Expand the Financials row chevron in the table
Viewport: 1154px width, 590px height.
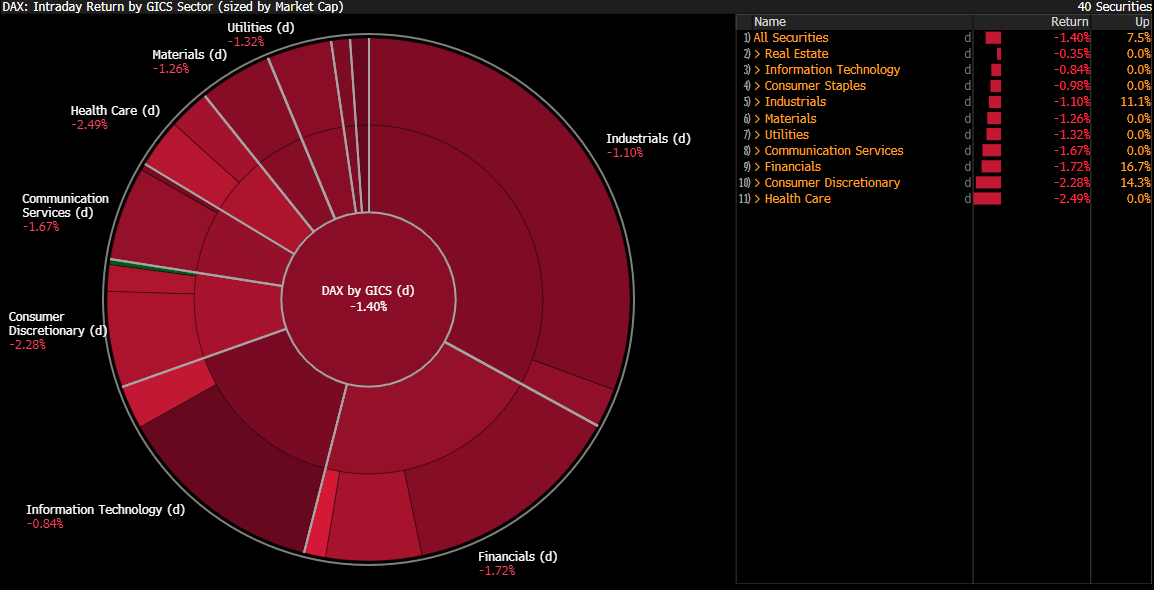pos(757,167)
